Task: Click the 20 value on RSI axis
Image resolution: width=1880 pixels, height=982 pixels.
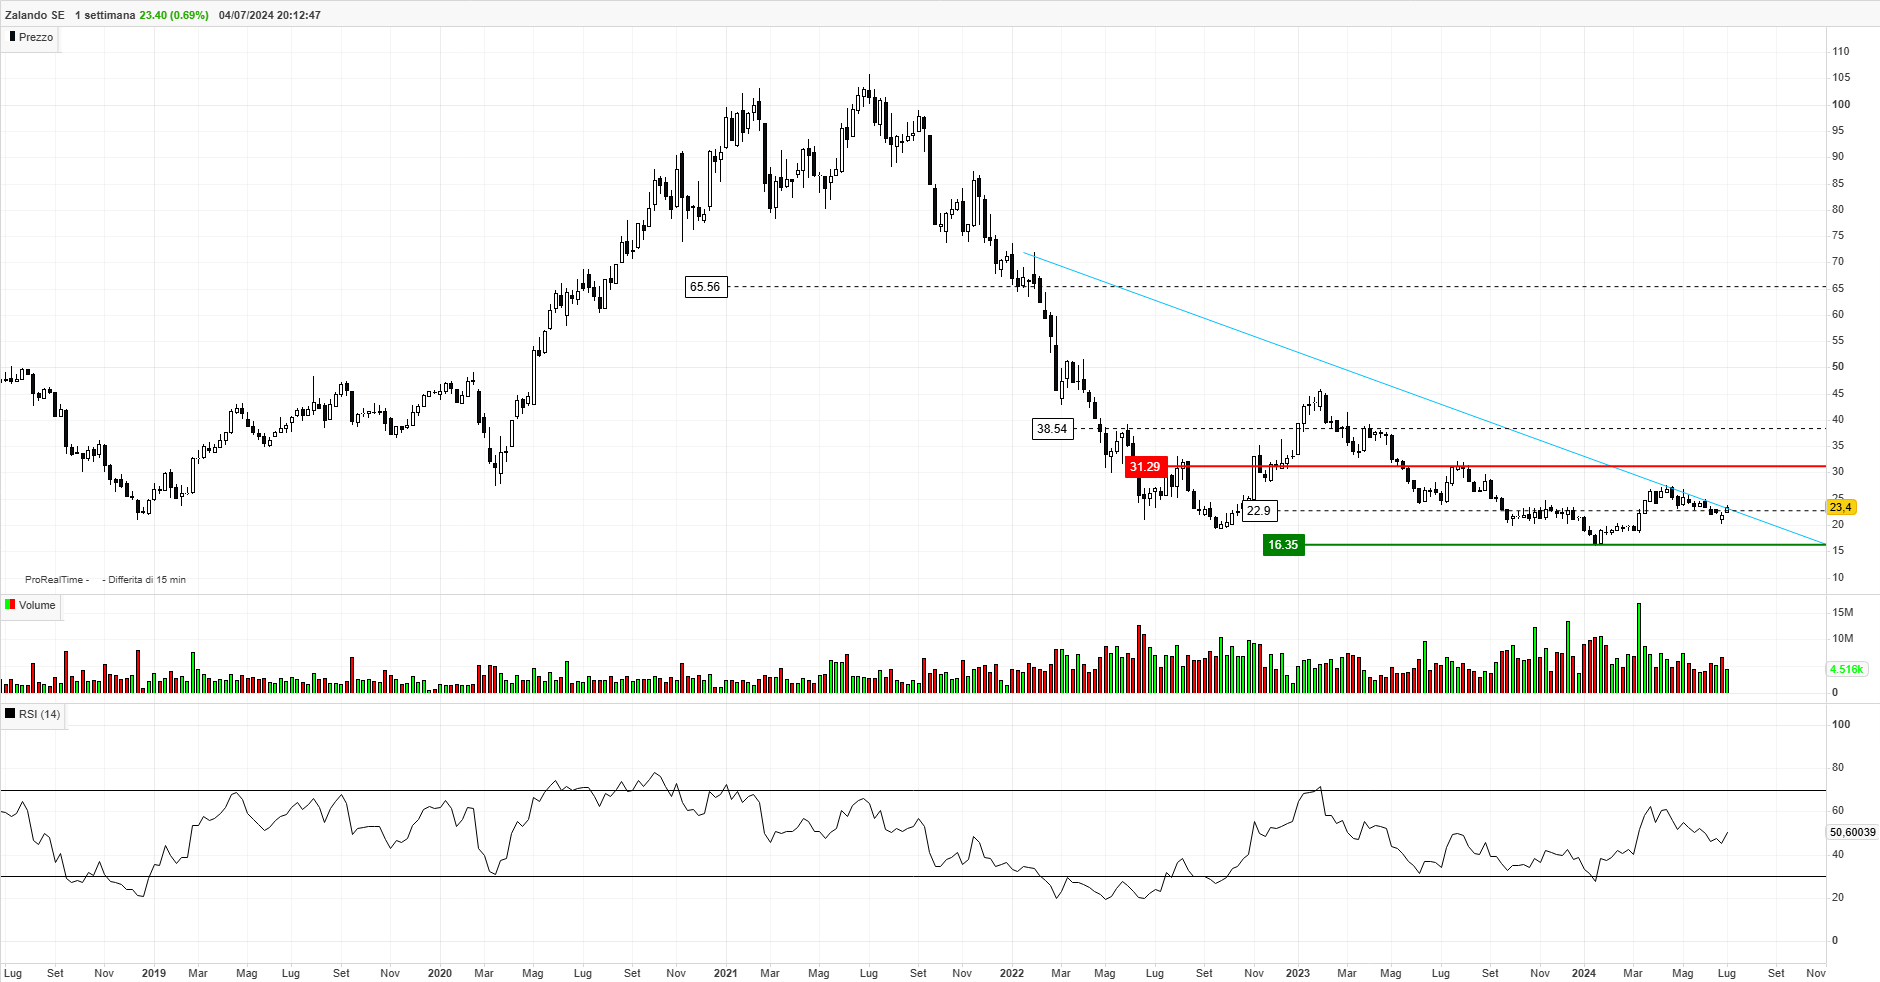Action: pyautogui.click(x=1838, y=897)
